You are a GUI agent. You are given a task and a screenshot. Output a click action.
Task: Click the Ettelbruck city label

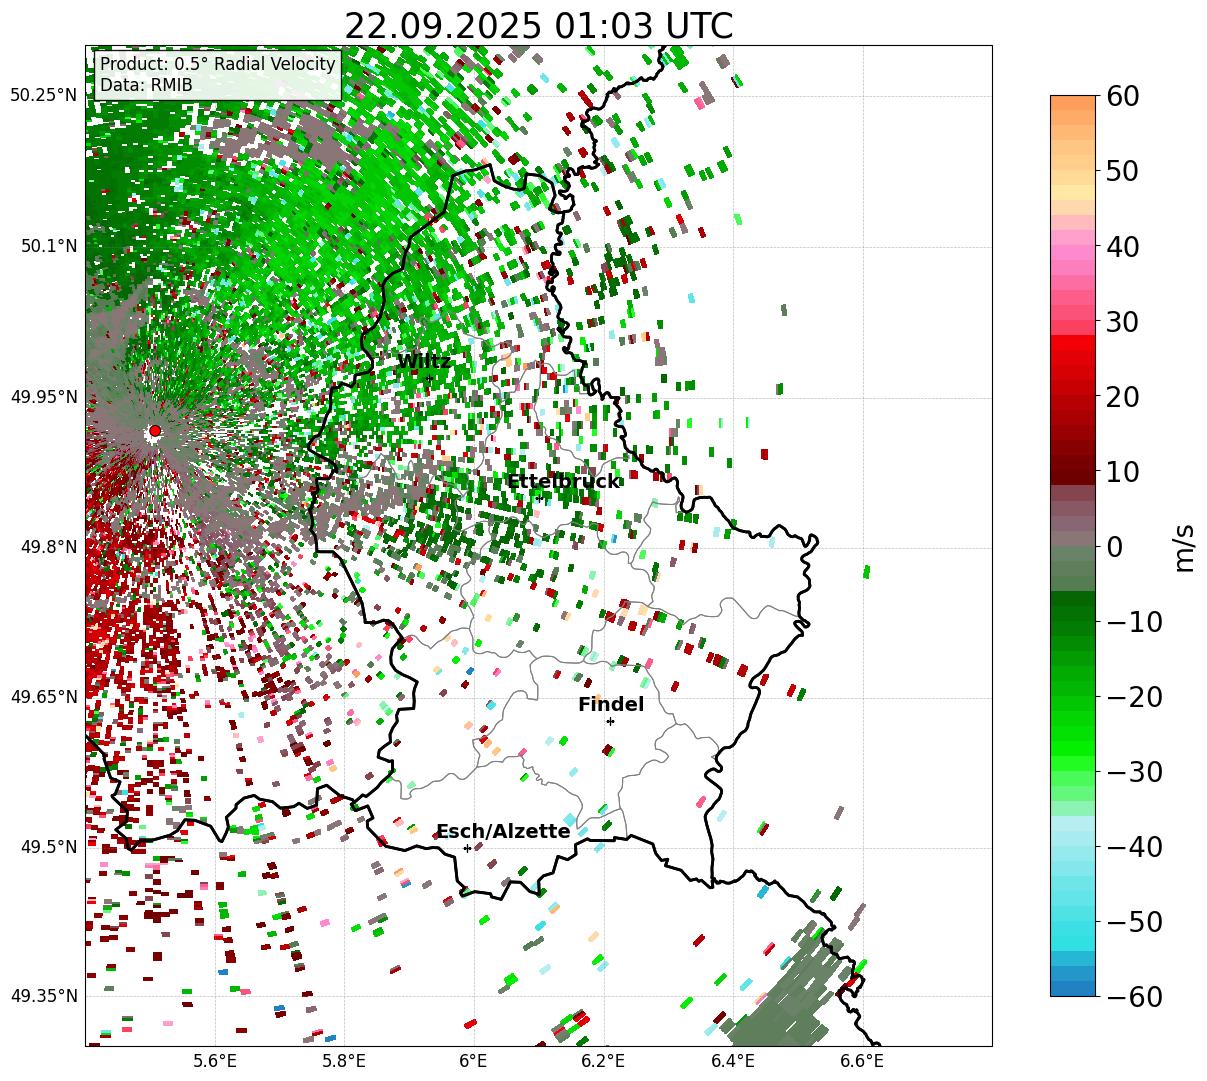click(x=563, y=481)
